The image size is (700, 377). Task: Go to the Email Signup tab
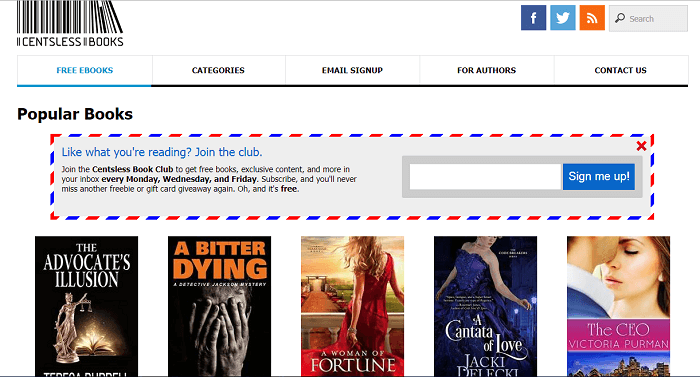click(352, 71)
